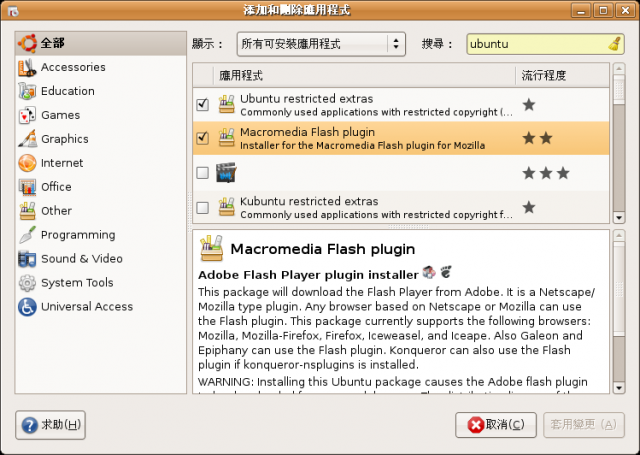
Task: Open the Accessories category
Action: (101, 67)
